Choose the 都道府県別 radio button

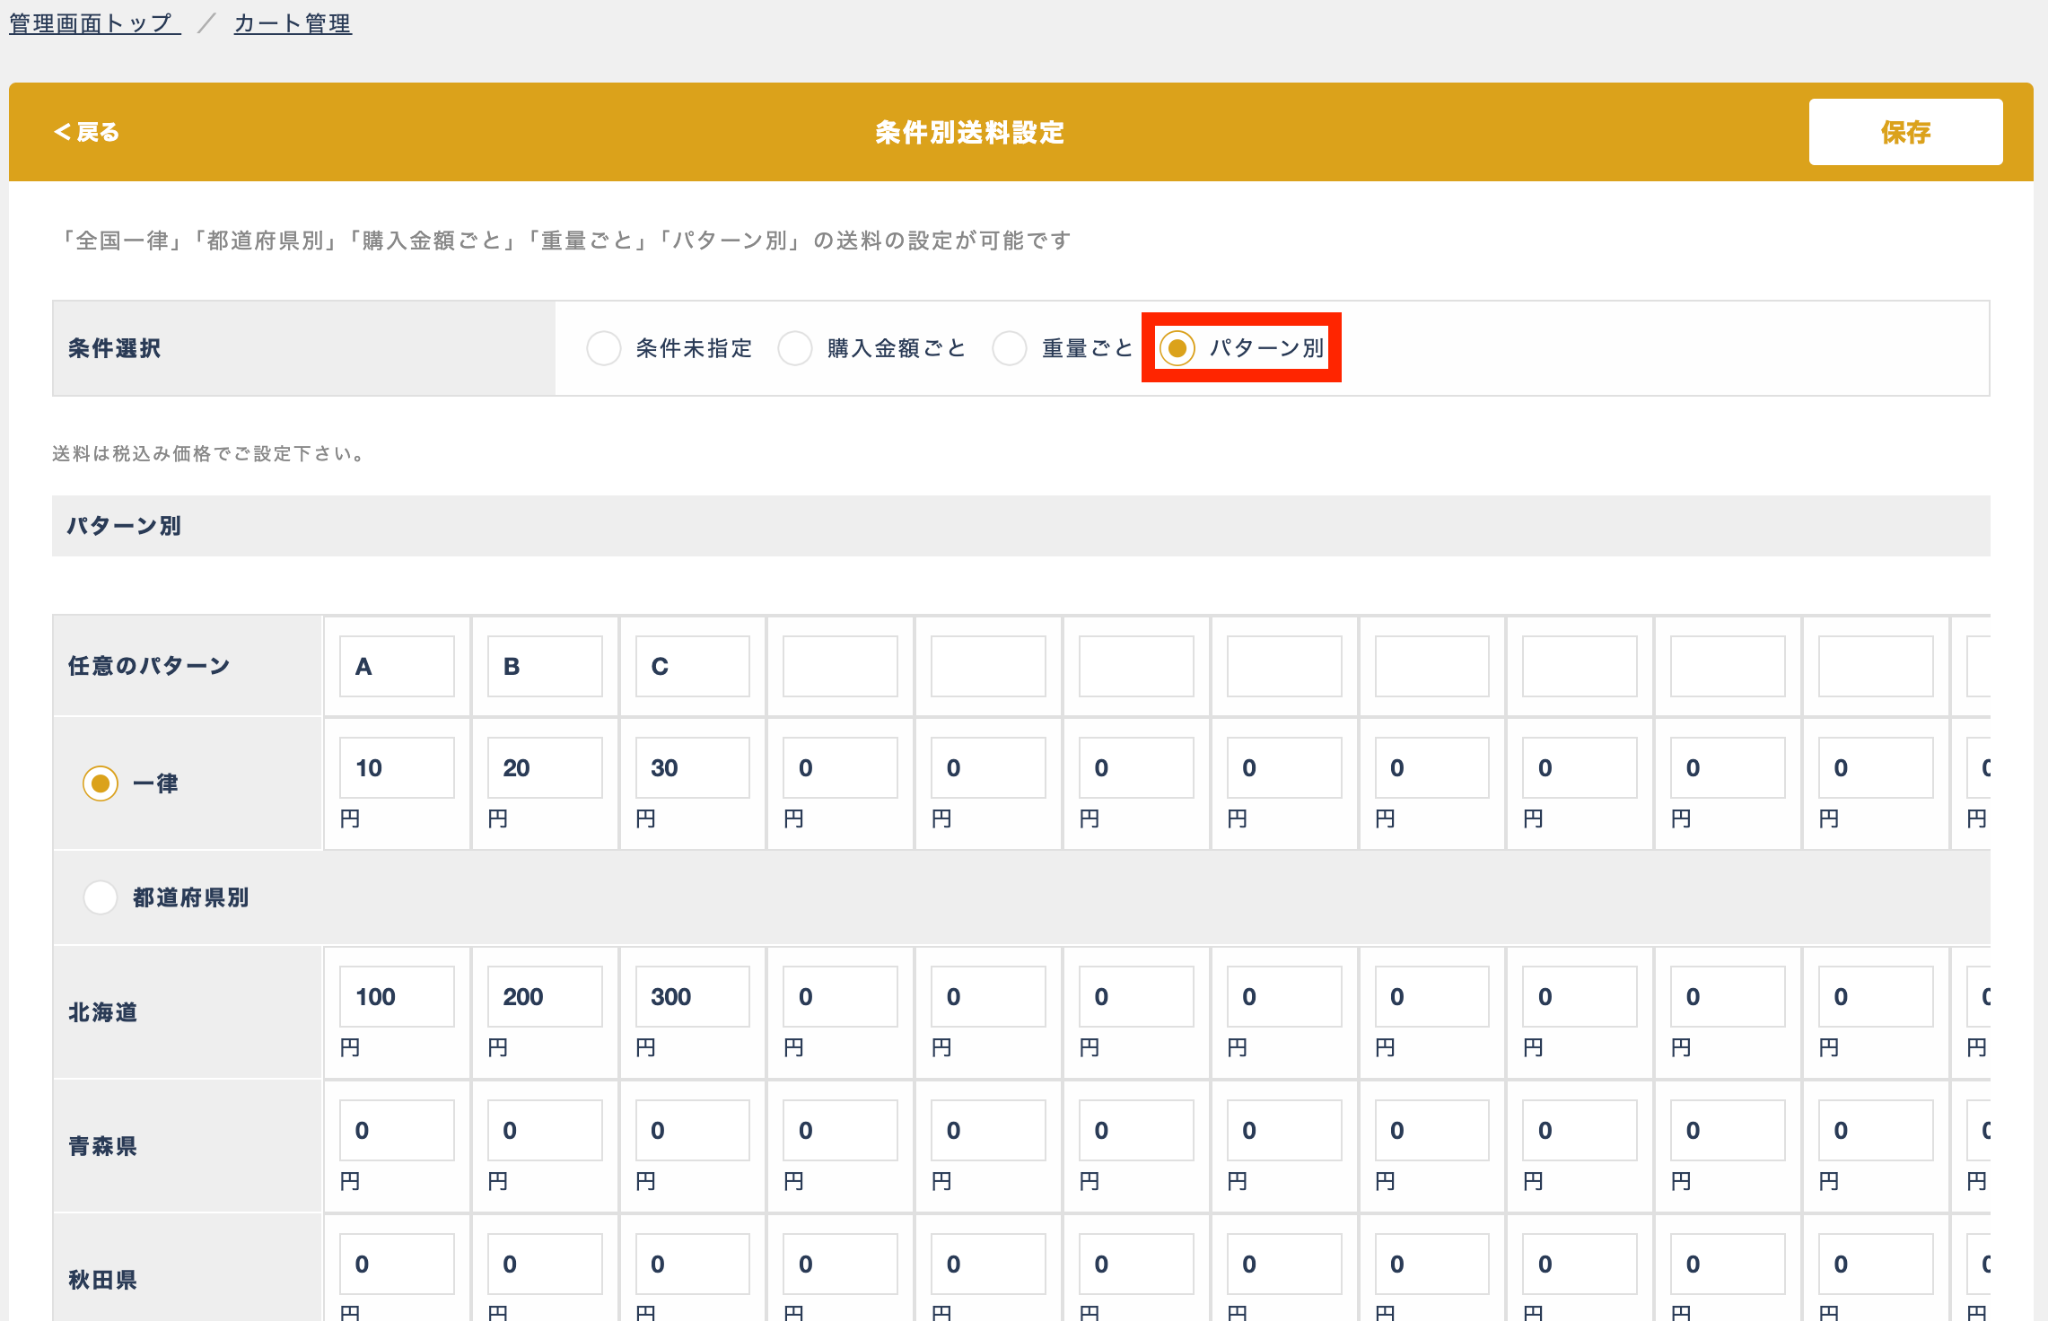pyautogui.click(x=100, y=897)
